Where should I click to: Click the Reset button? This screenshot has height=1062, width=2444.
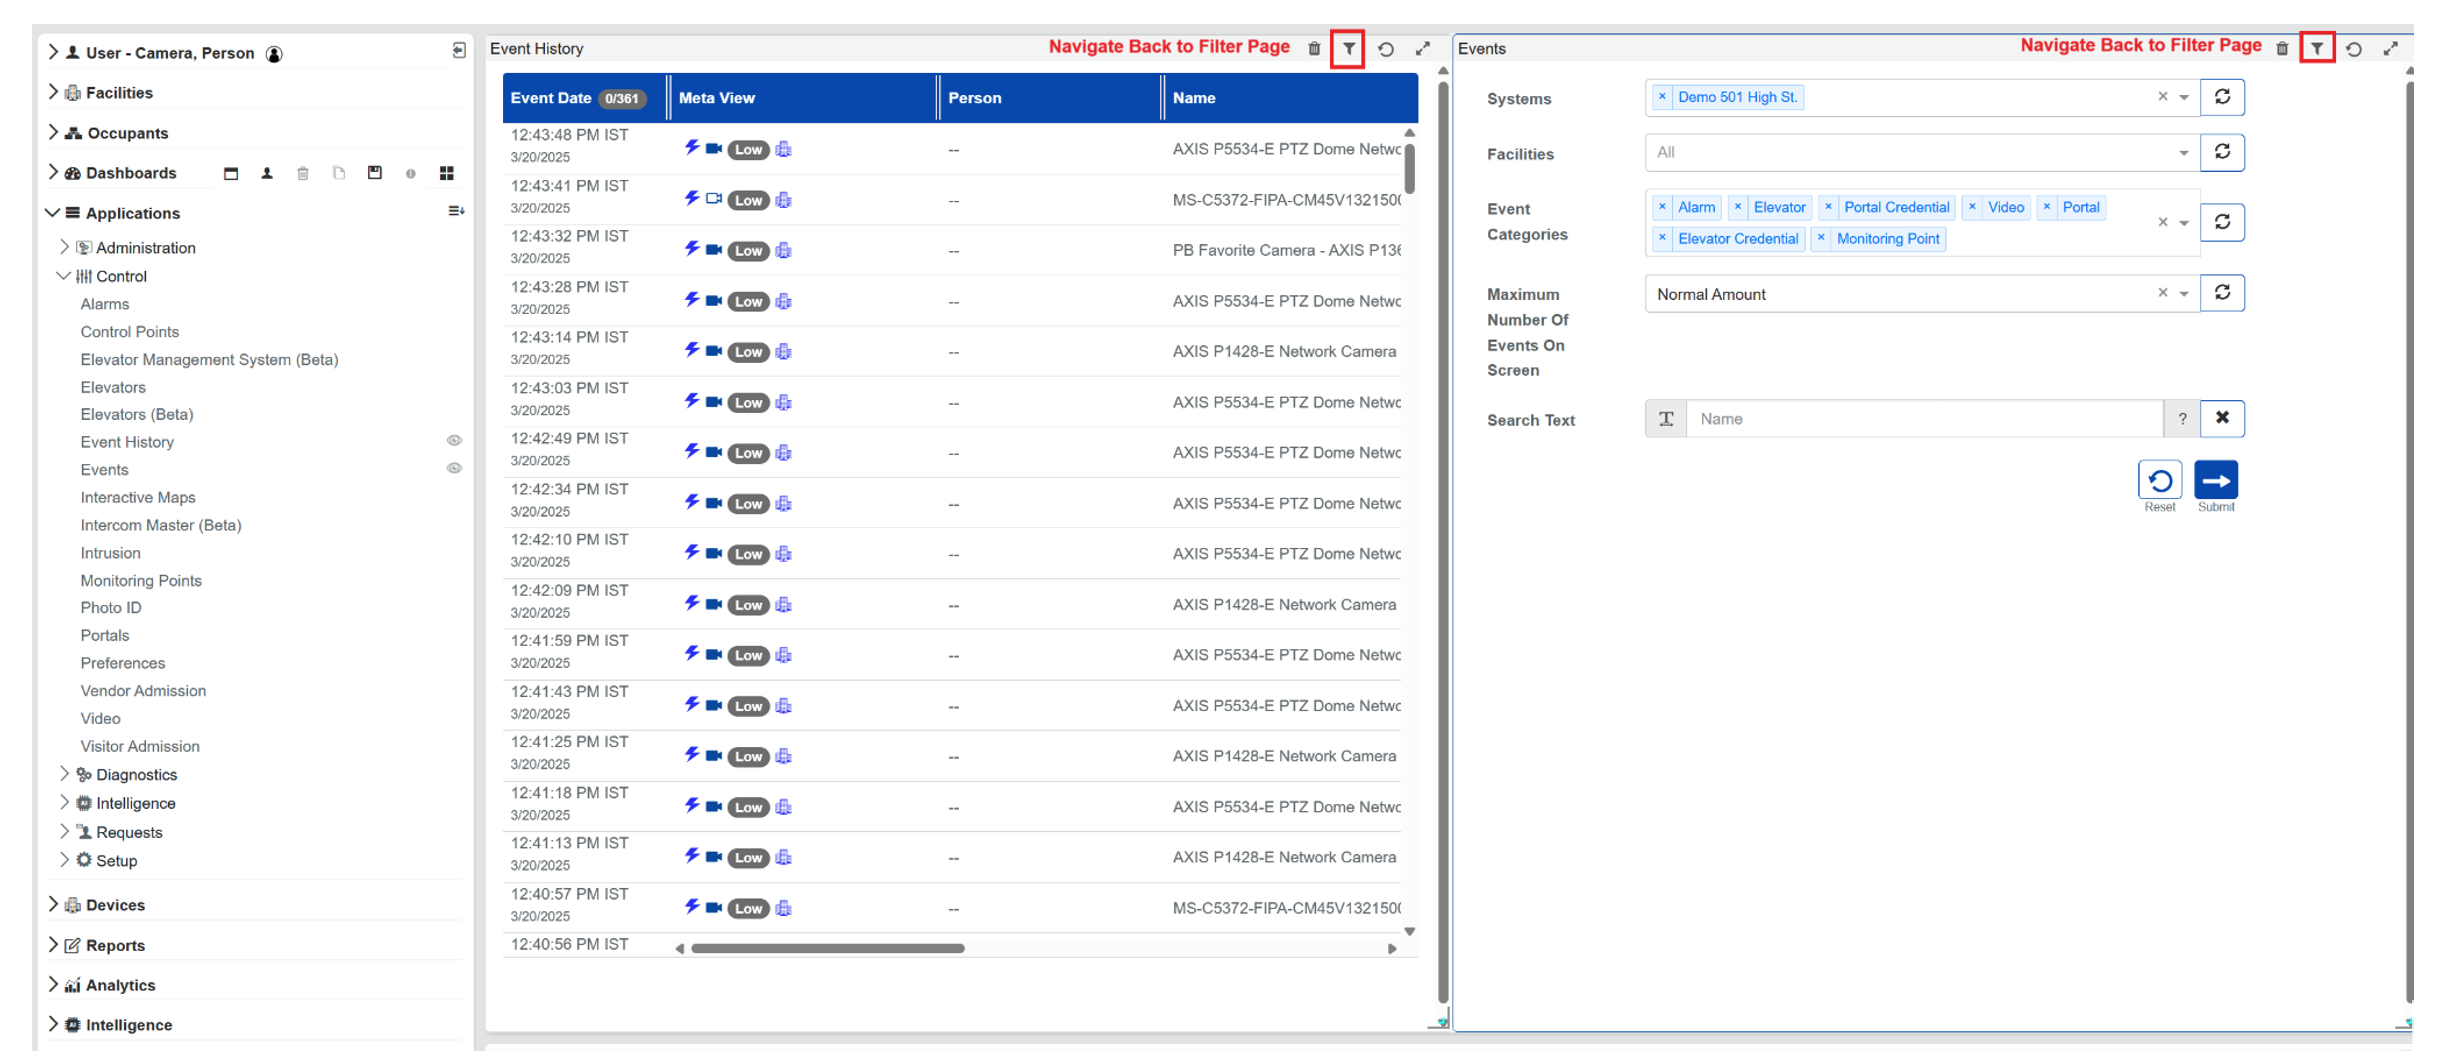coord(2159,481)
